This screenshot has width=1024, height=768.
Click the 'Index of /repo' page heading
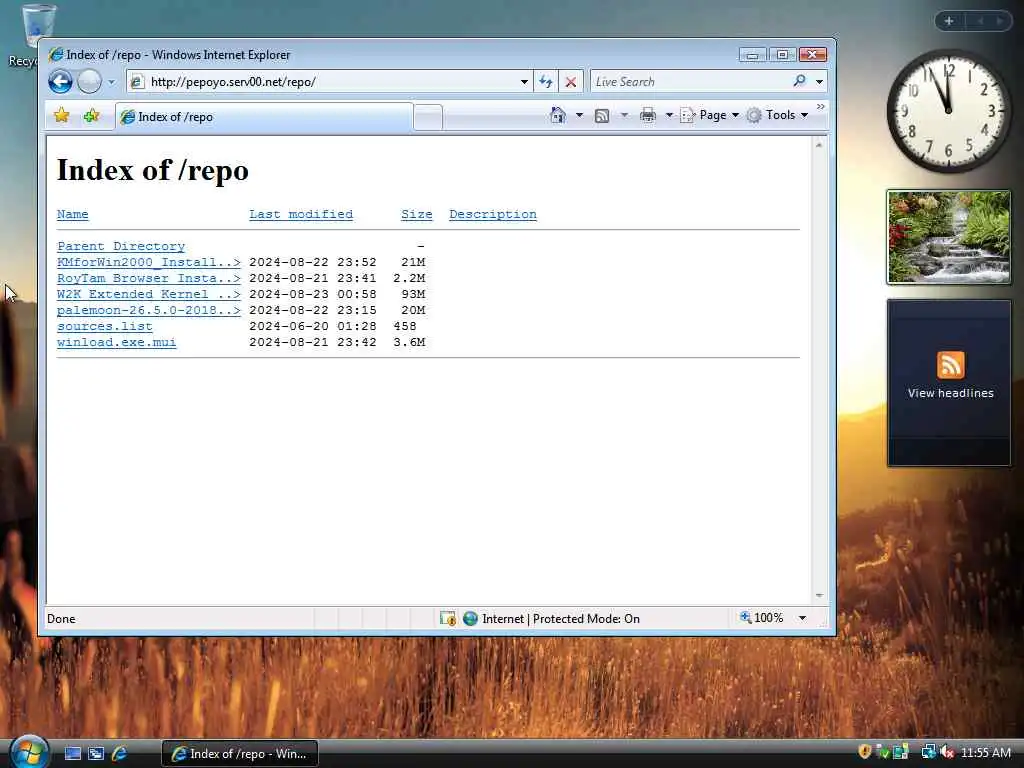click(153, 170)
